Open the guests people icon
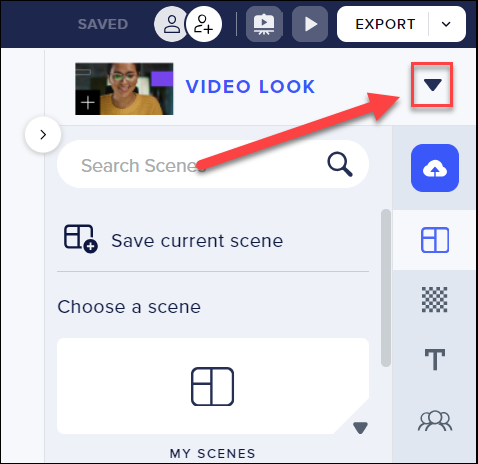This screenshot has height=464, width=478. (435, 421)
